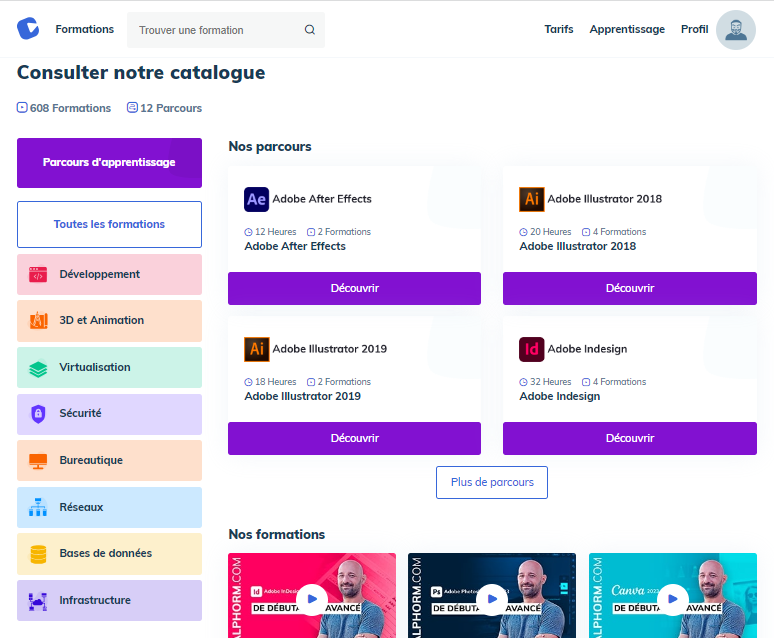Click the Virtualisation layers icon

coord(38,368)
